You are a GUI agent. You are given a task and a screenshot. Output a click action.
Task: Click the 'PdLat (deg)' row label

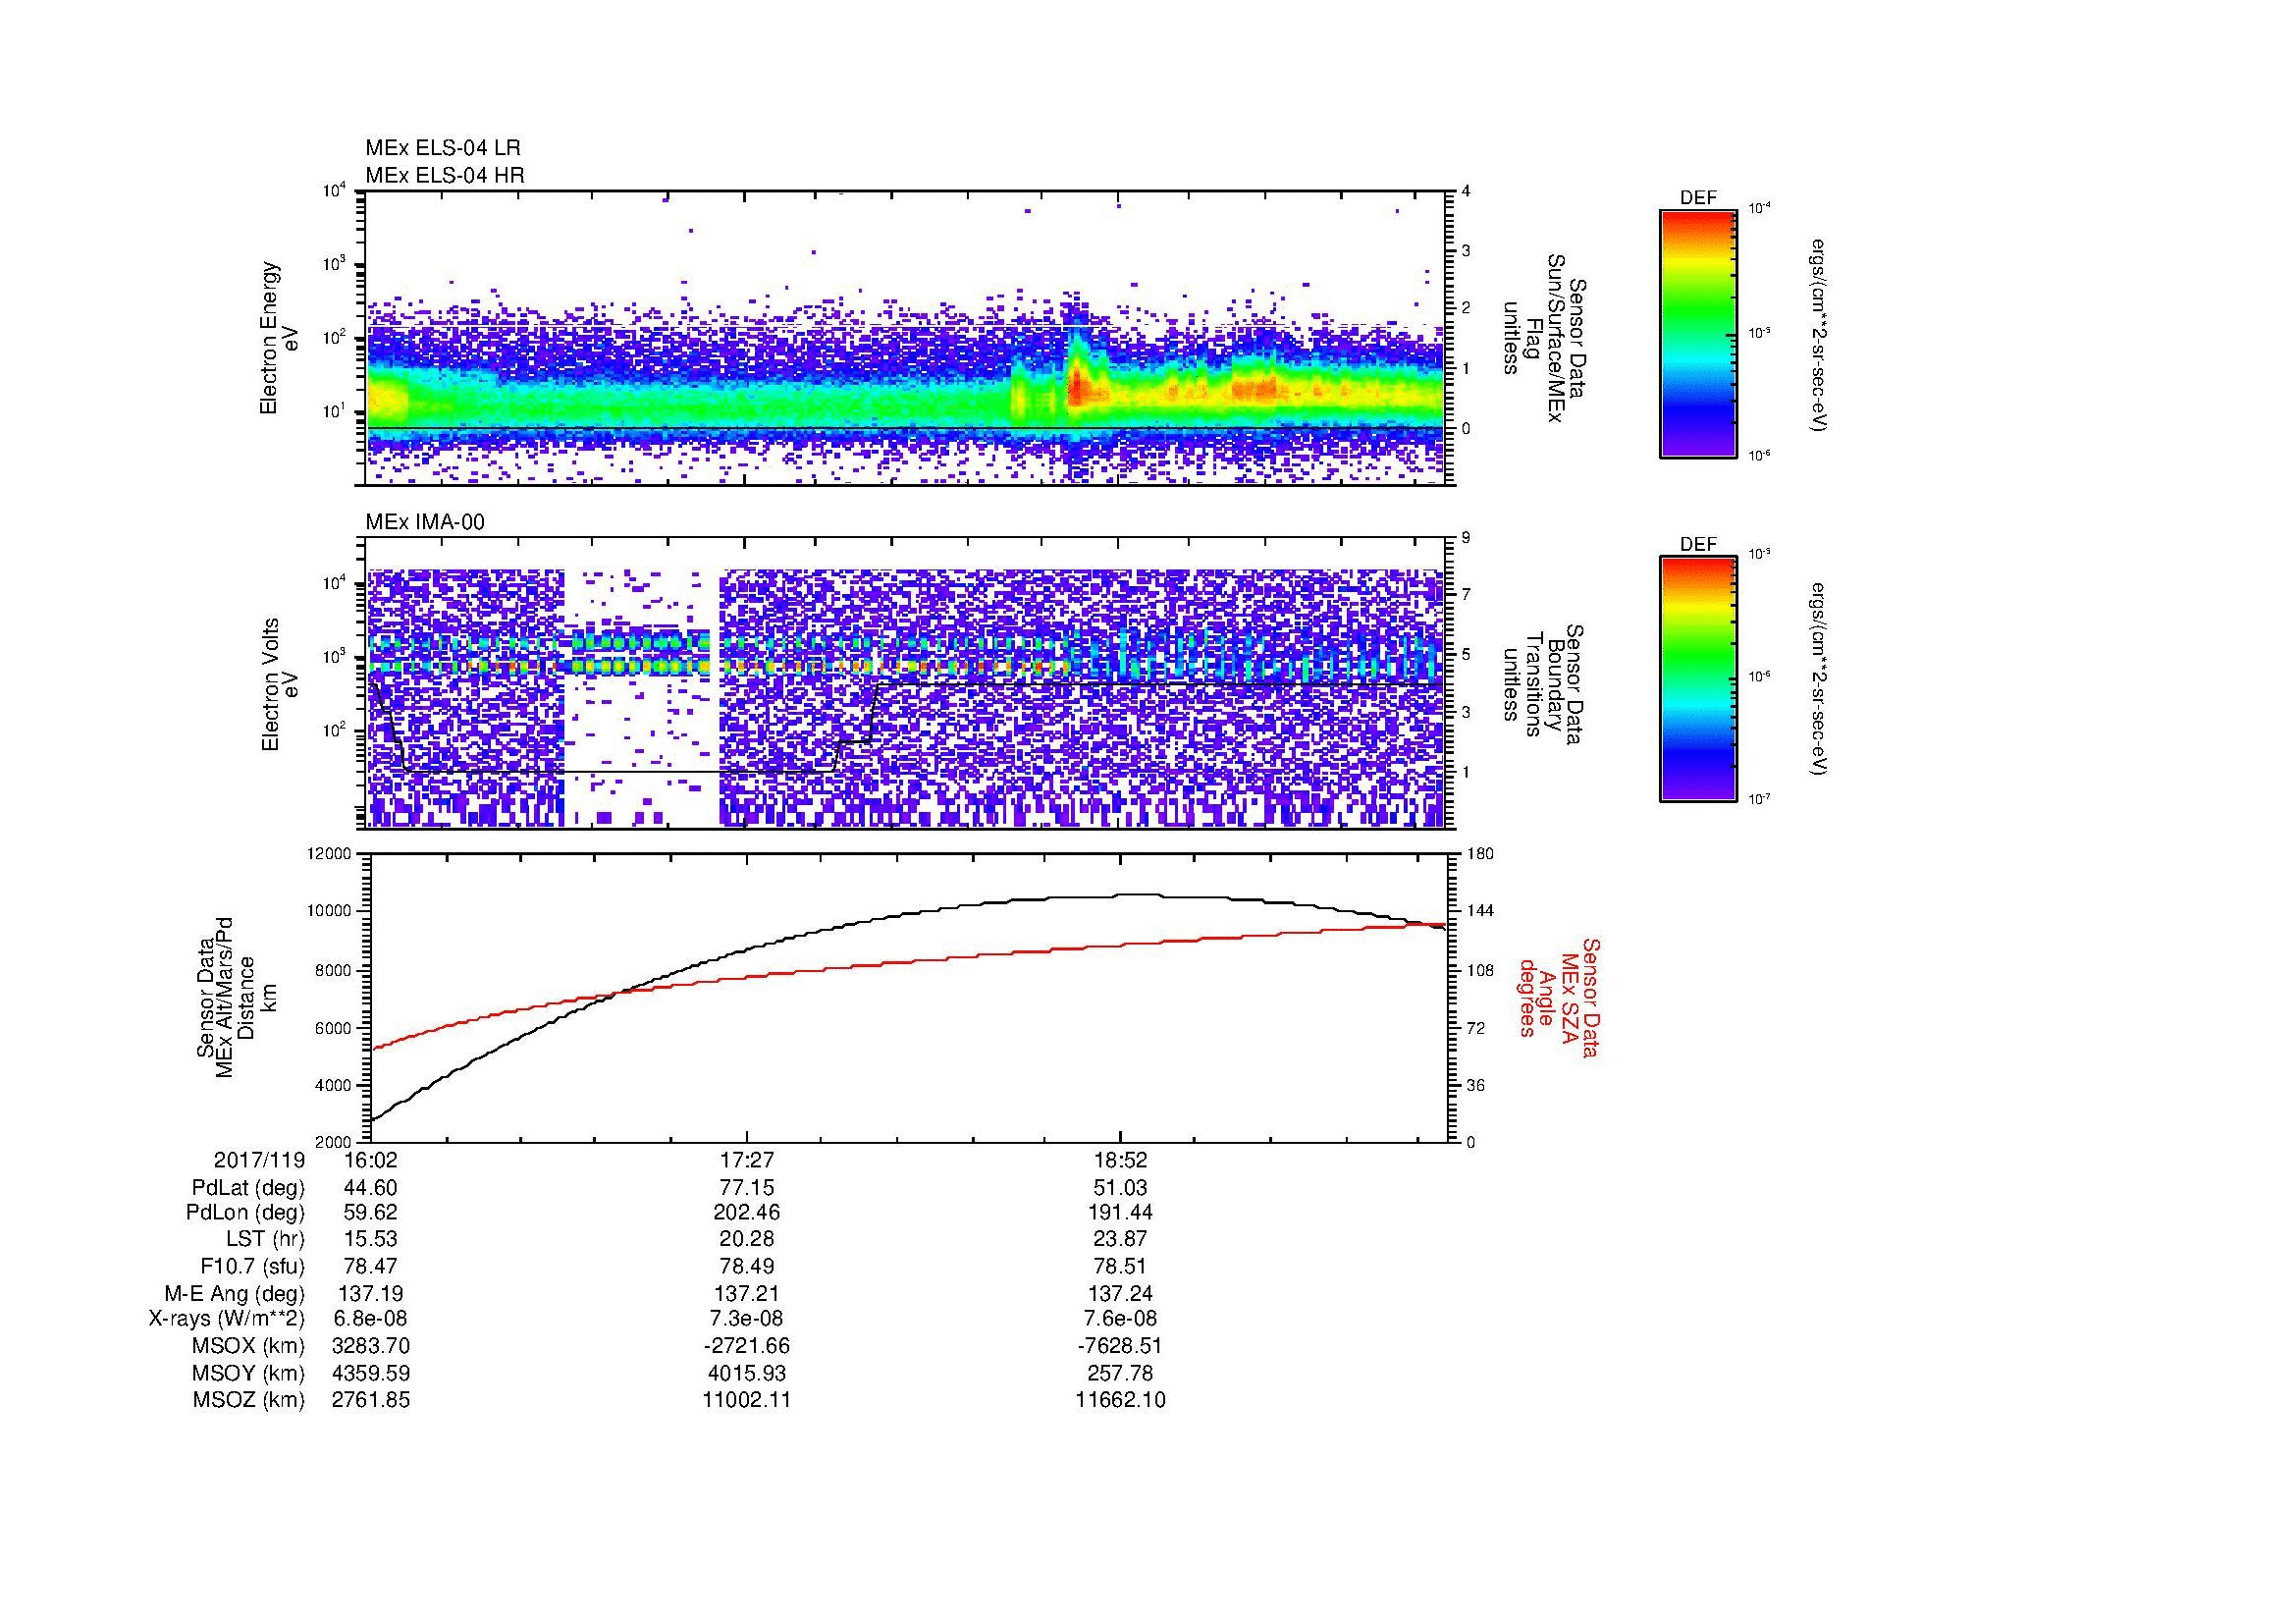[248, 1188]
